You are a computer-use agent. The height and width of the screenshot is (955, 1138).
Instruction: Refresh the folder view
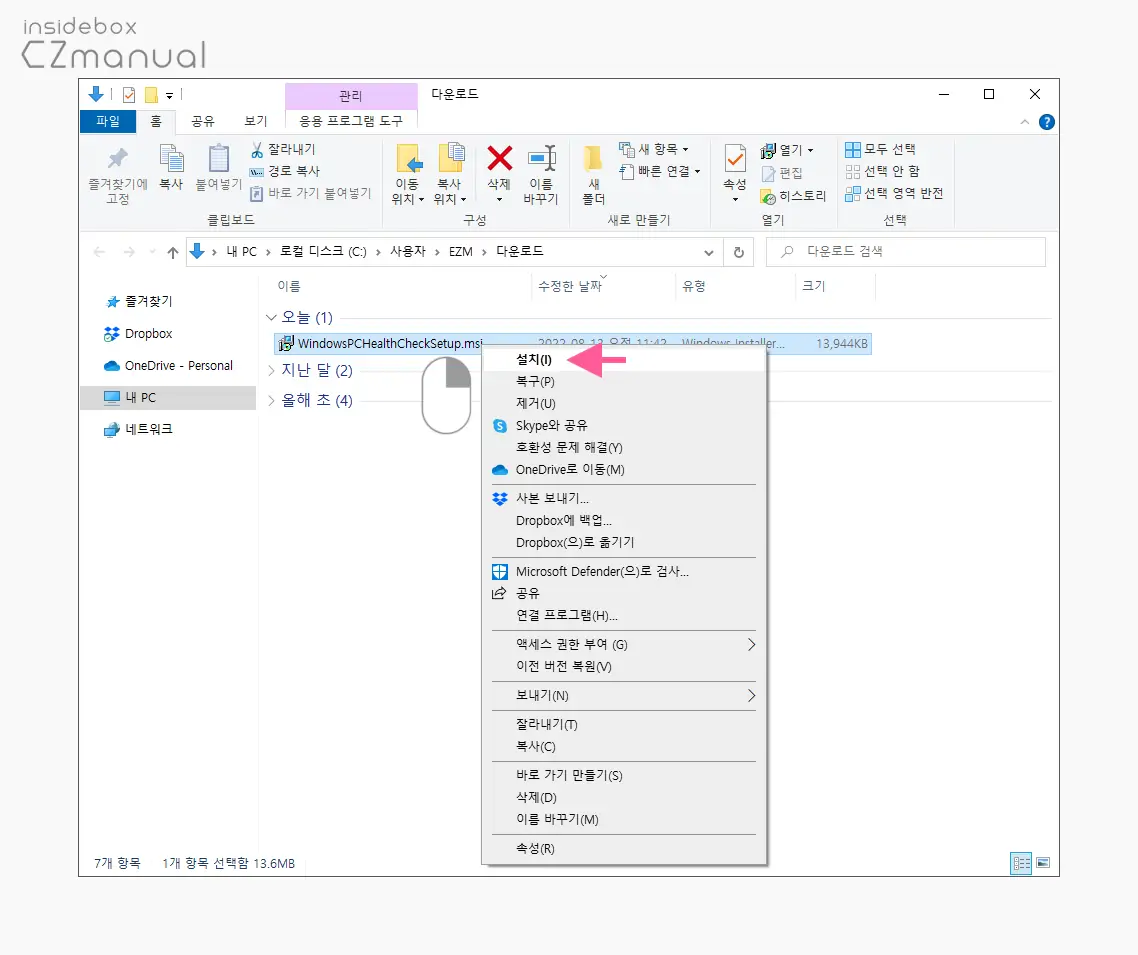point(739,253)
